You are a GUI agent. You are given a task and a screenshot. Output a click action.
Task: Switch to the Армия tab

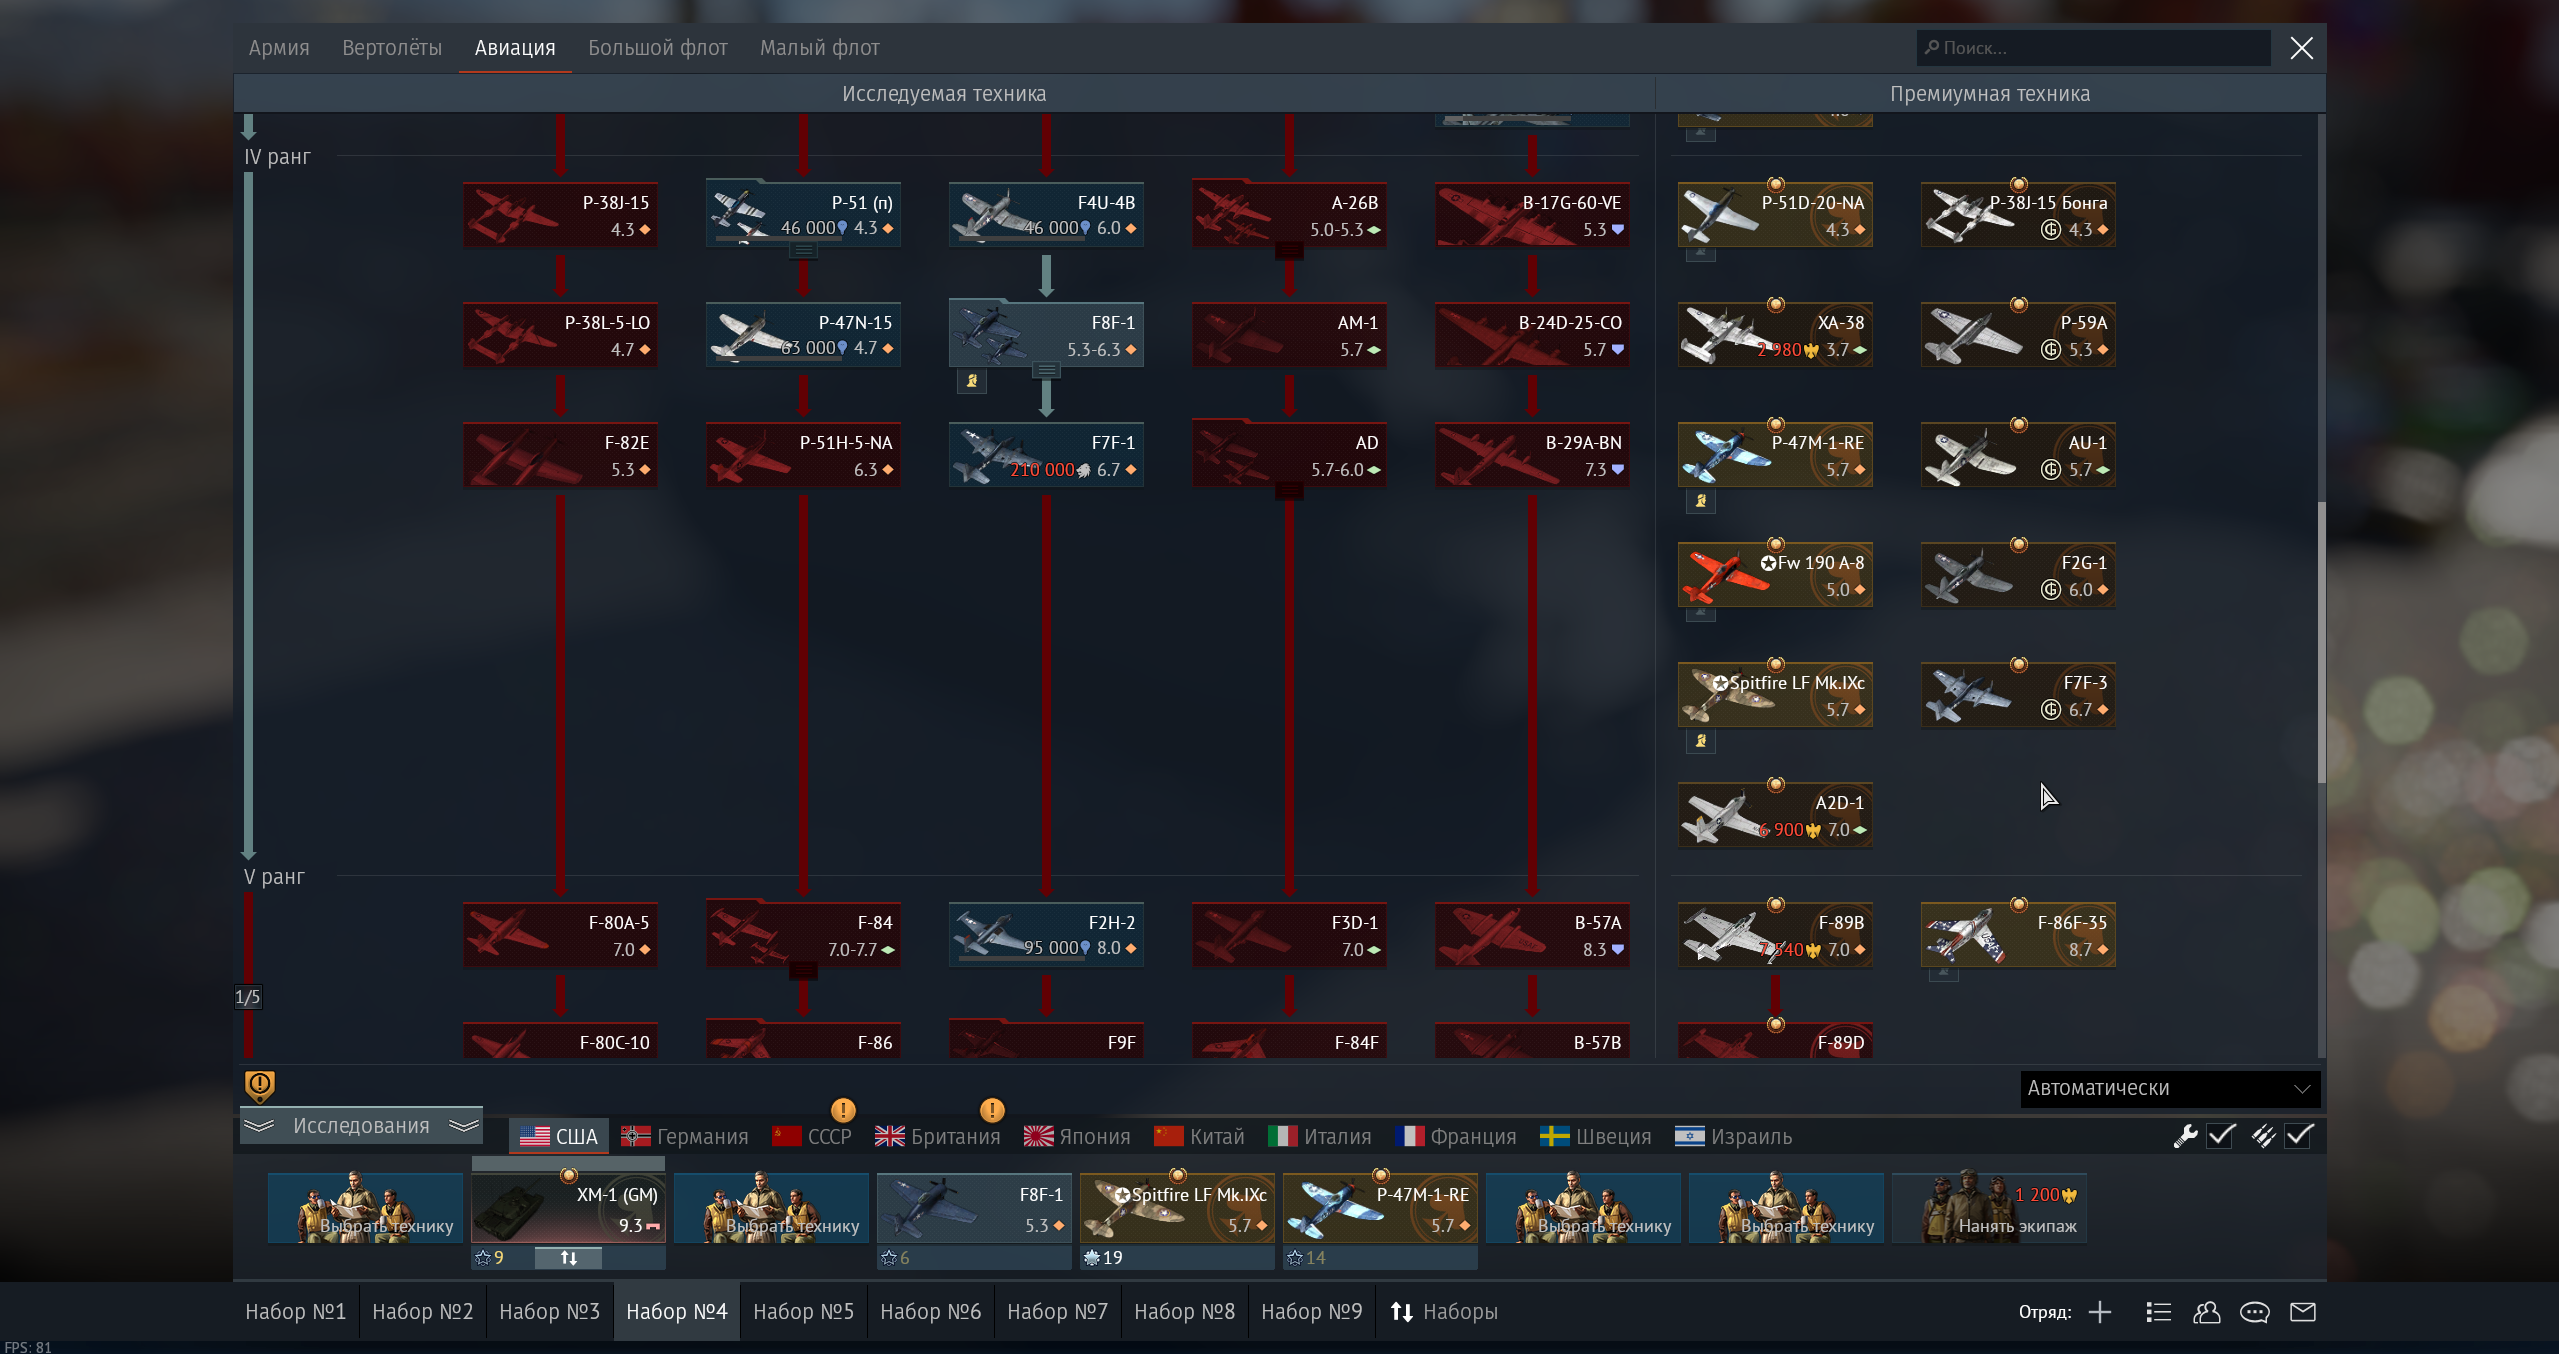coord(279,48)
